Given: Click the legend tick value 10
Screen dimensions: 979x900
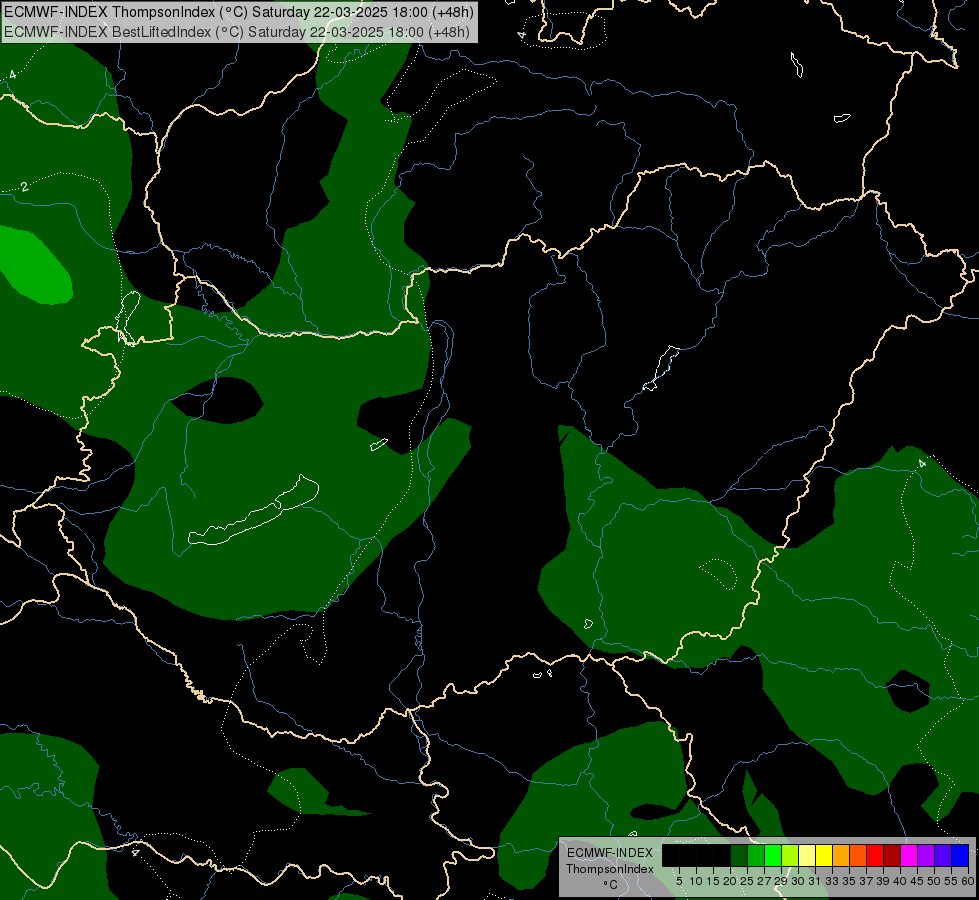Looking at the screenshot, I should point(696,881).
